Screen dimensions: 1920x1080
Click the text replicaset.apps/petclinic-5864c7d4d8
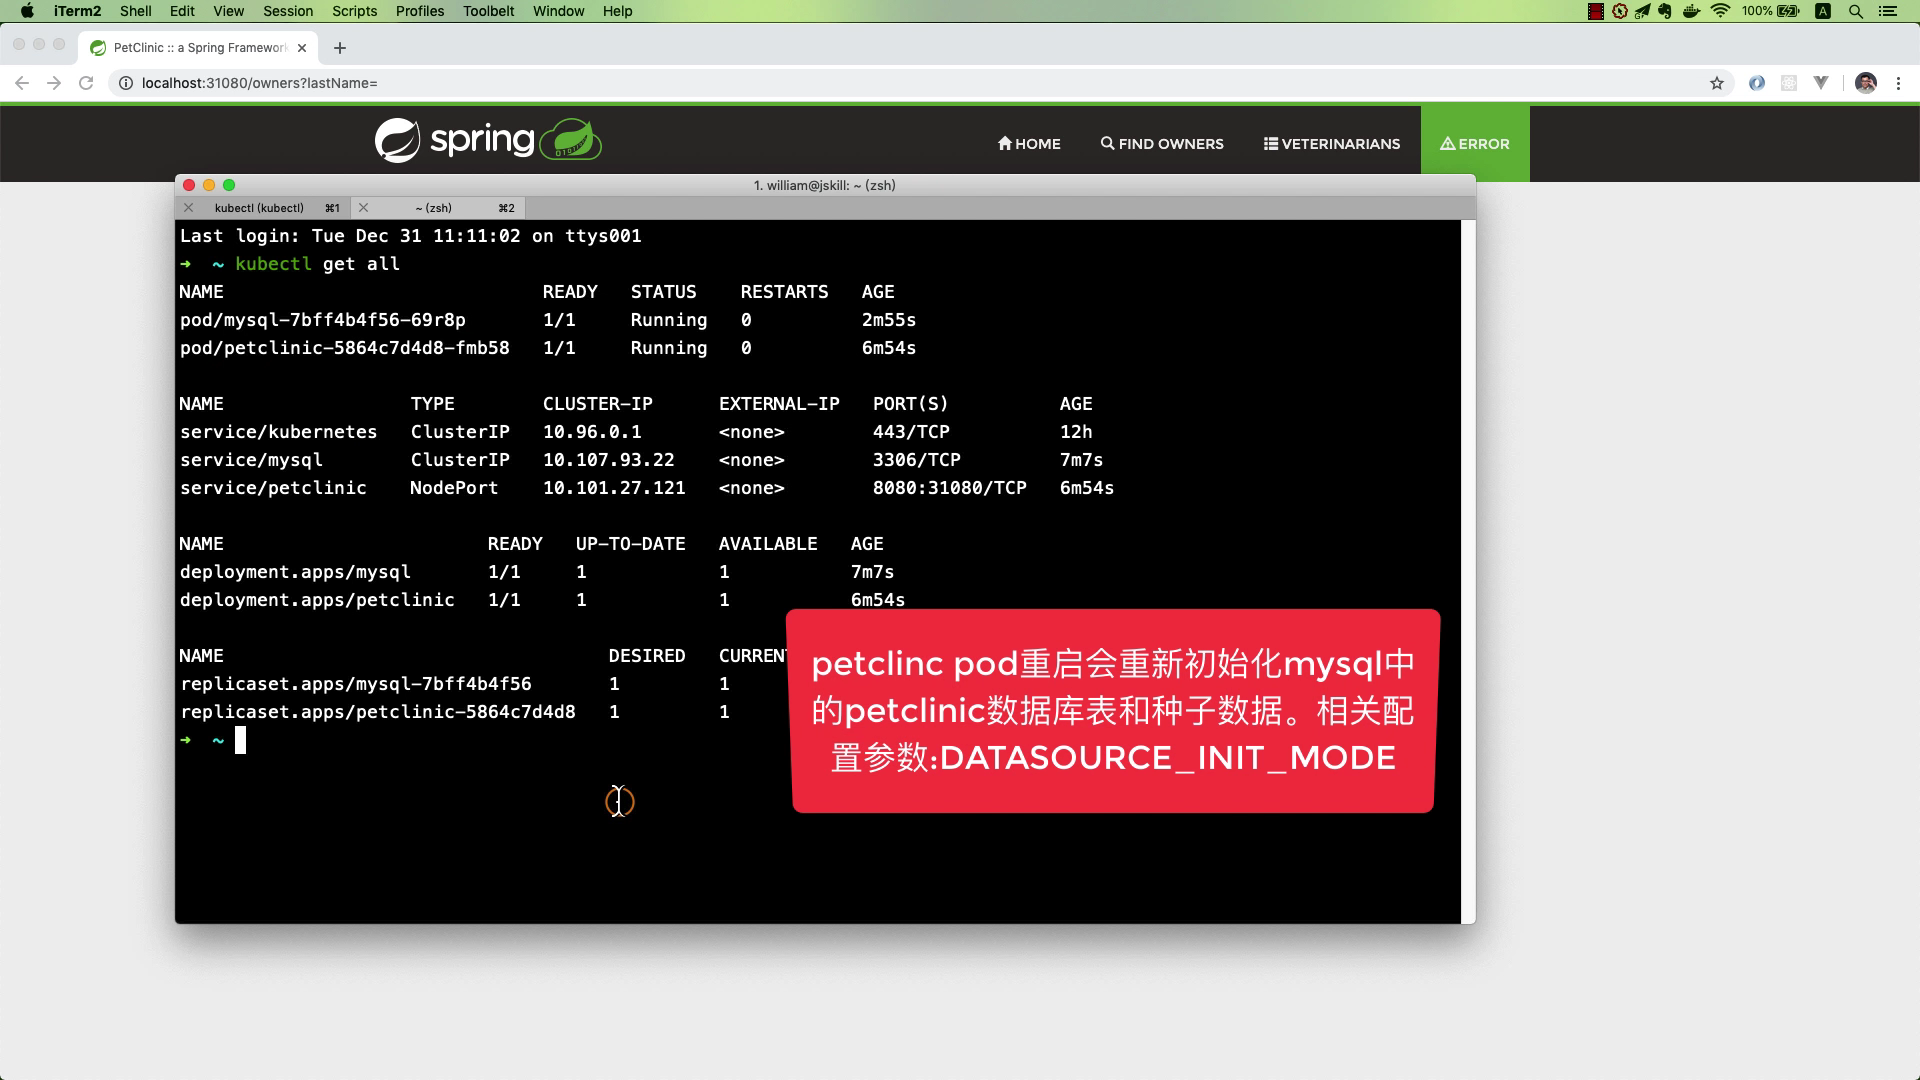coord(378,712)
